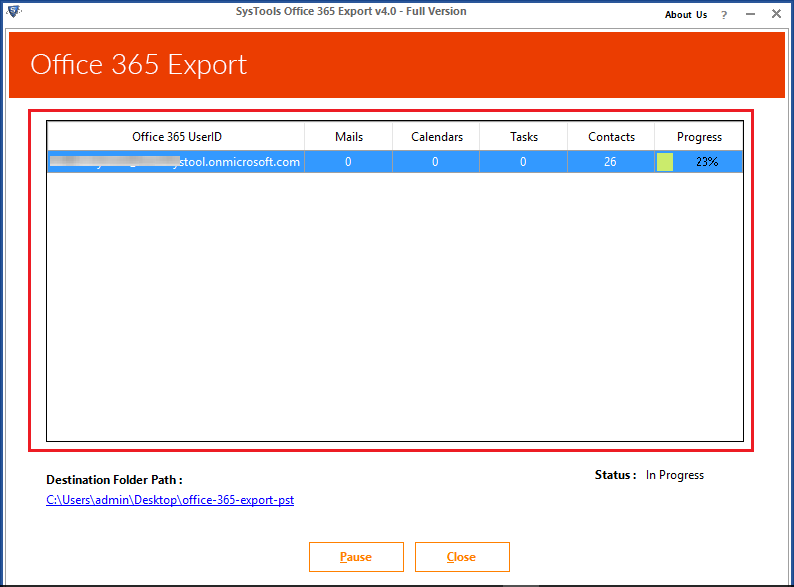Viewport: 794px width, 587px height.
Task: Click the Contacts column header
Action: click(611, 137)
